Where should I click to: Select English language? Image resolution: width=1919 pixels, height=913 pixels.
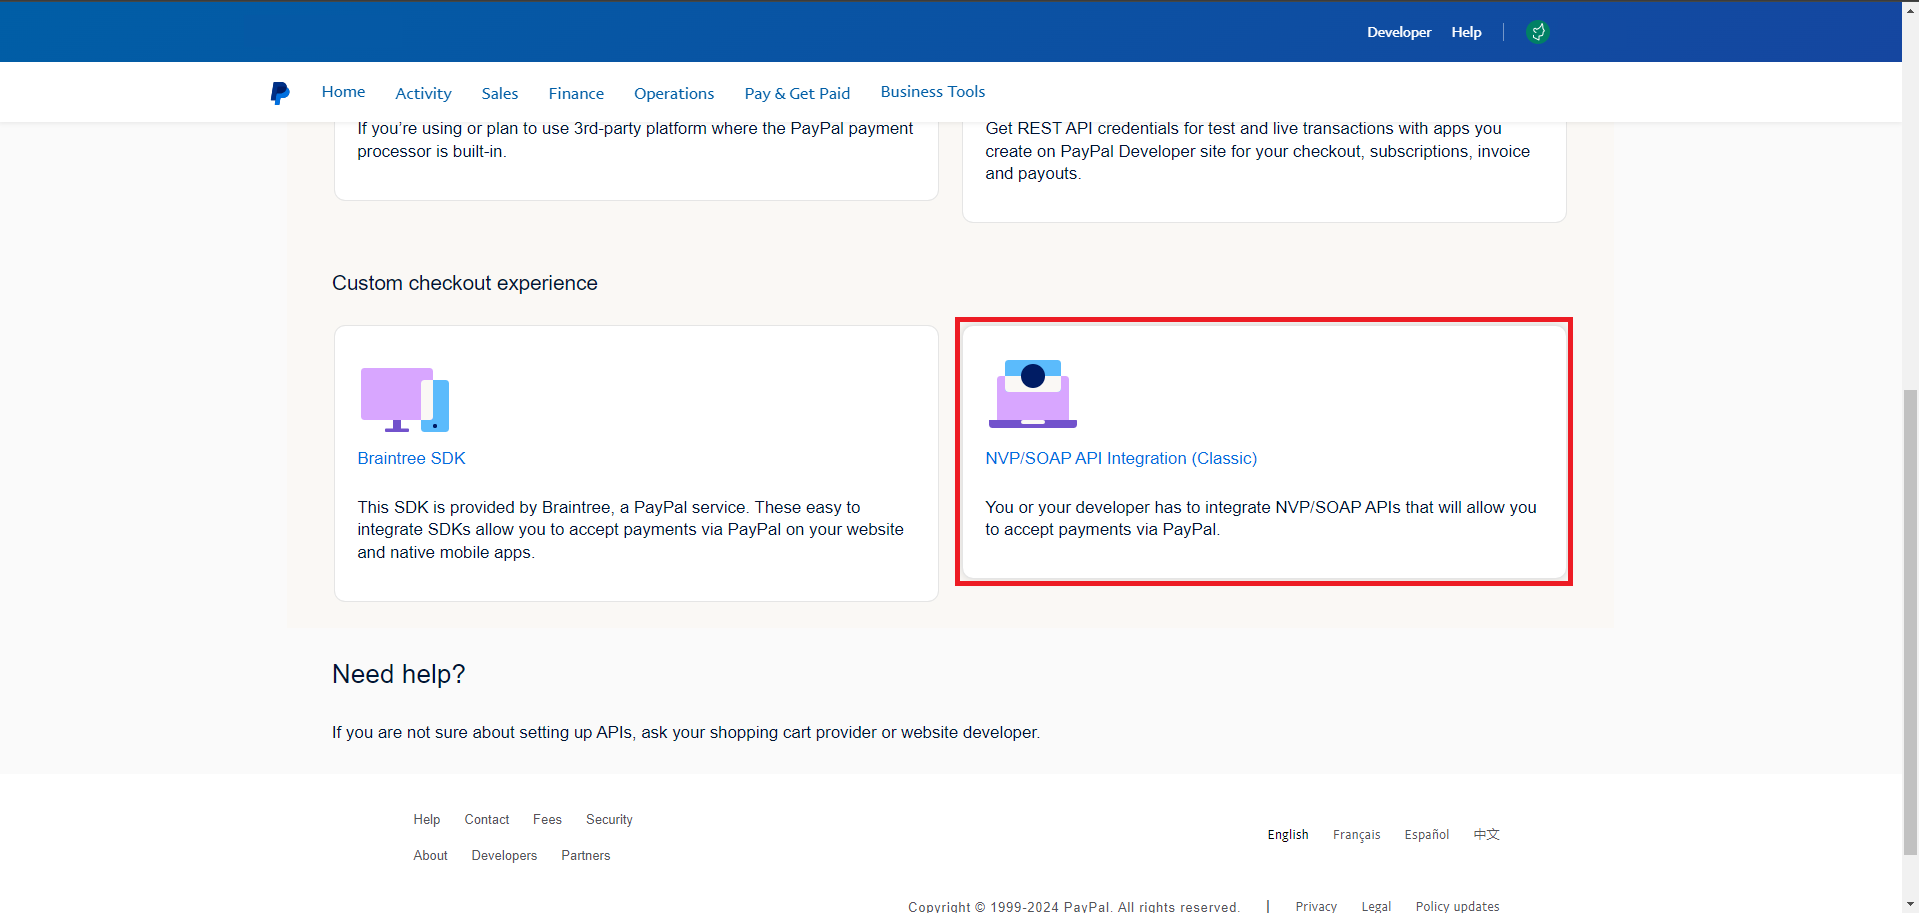(x=1288, y=834)
